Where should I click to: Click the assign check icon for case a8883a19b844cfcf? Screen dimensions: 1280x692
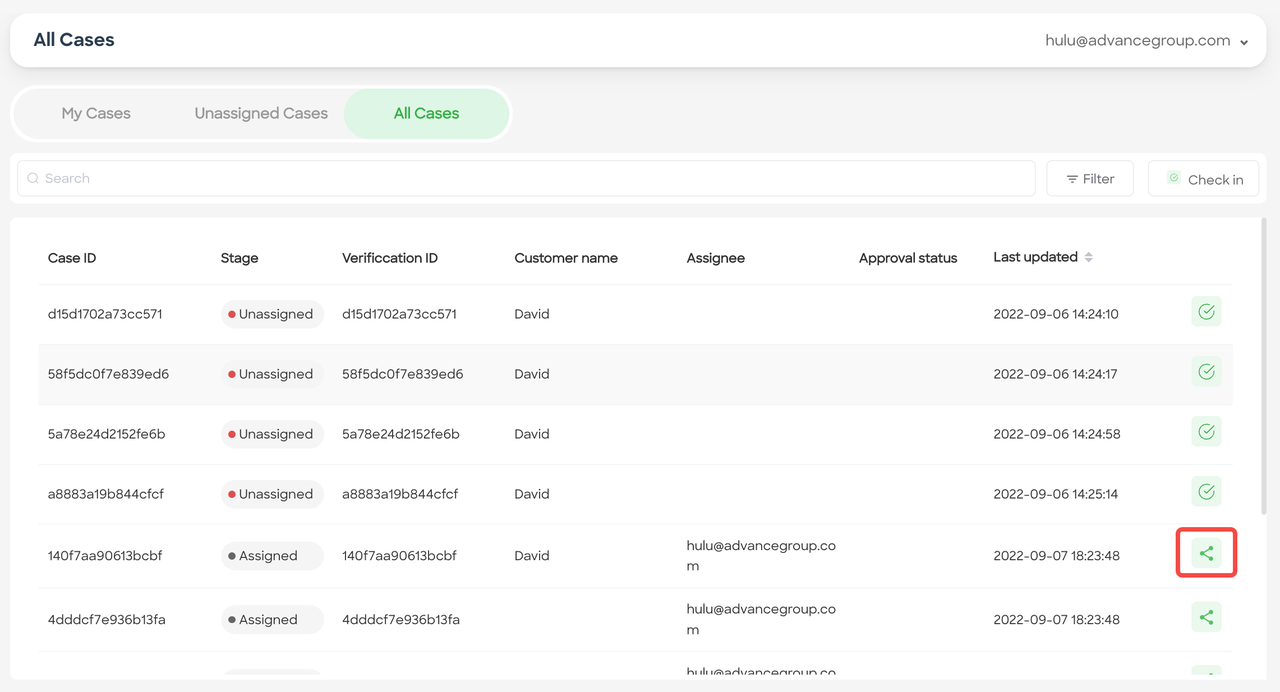[x=1206, y=492]
